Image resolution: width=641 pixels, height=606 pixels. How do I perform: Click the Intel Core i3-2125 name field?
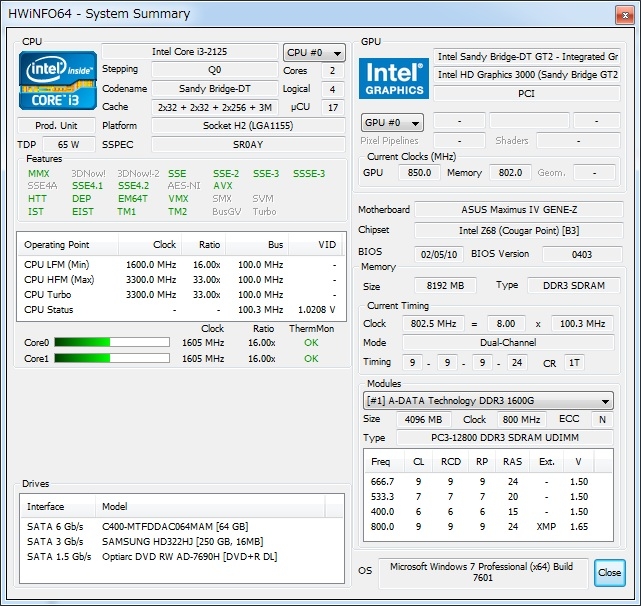[x=190, y=52]
